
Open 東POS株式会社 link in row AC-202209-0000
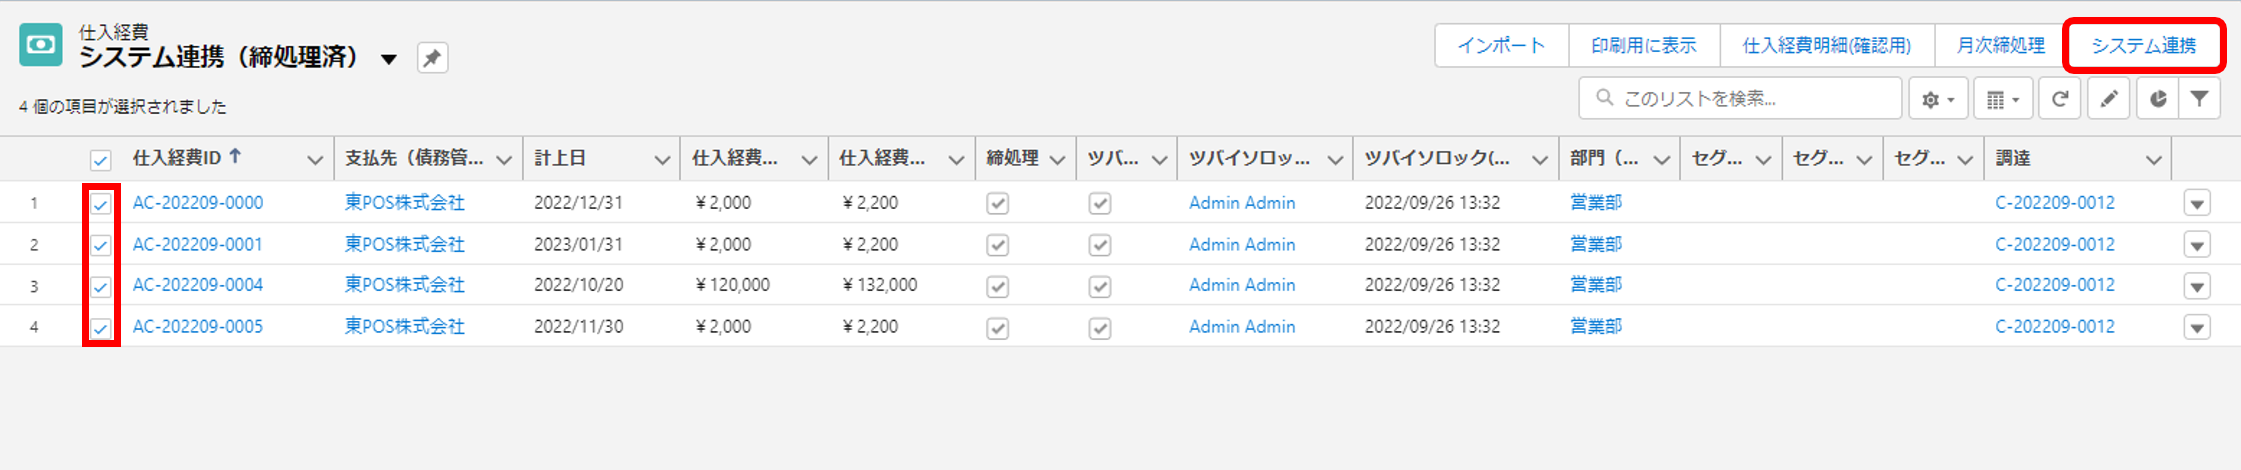coord(405,203)
